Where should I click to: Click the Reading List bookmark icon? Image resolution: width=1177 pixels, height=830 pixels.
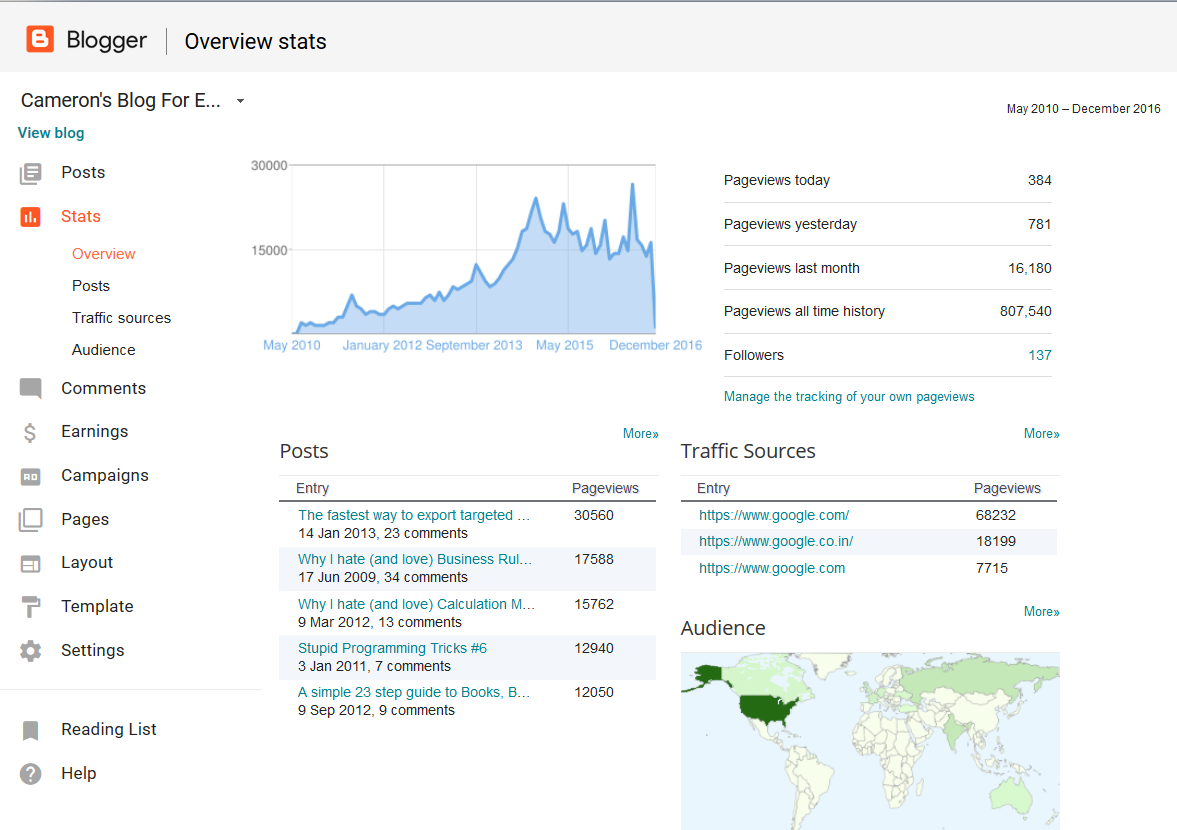coord(31,730)
